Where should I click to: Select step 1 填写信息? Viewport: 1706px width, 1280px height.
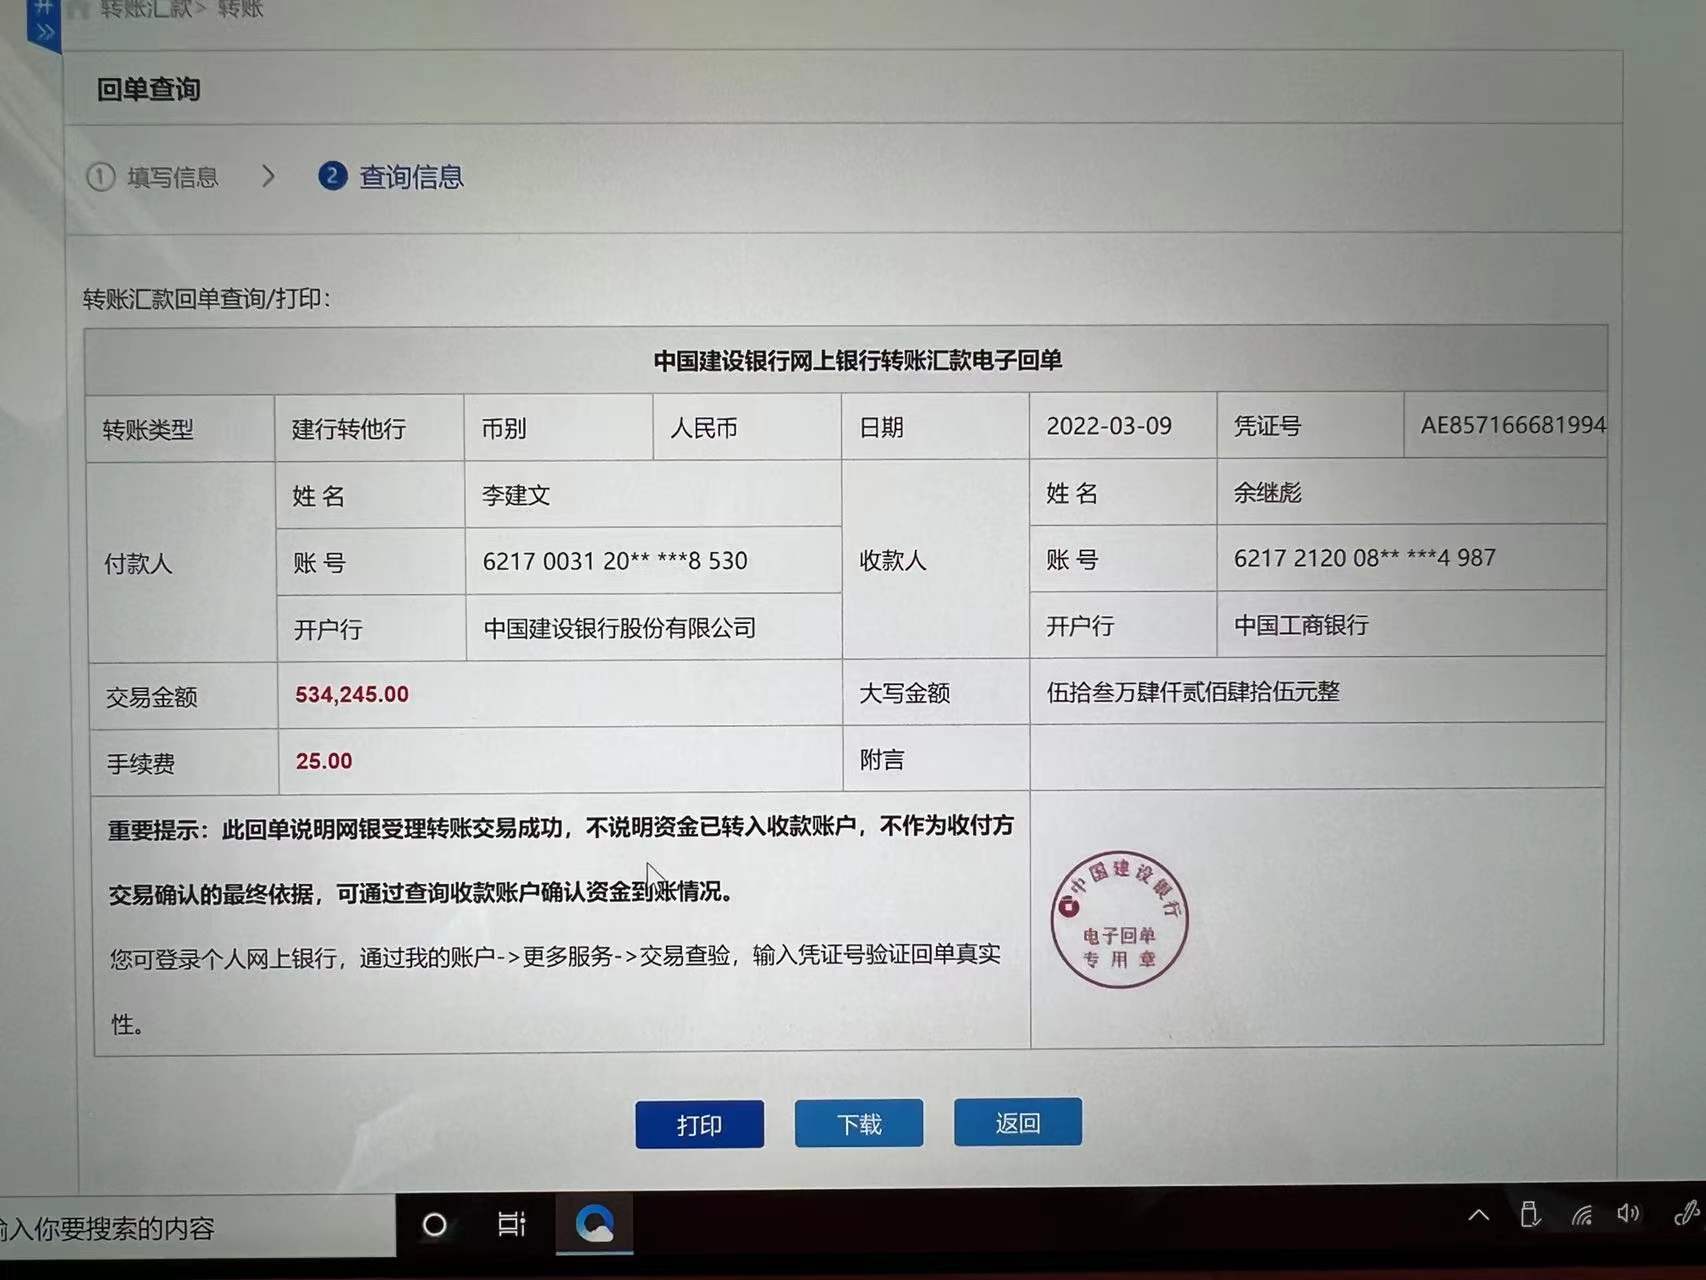[152, 178]
